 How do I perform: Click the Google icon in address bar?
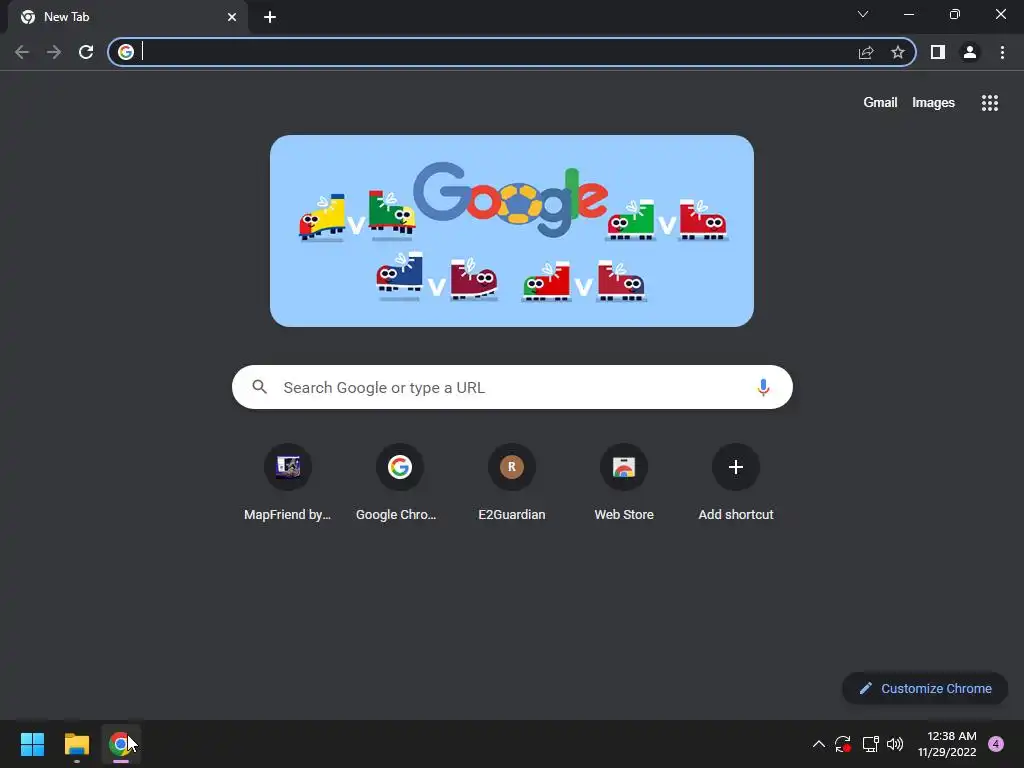126,52
